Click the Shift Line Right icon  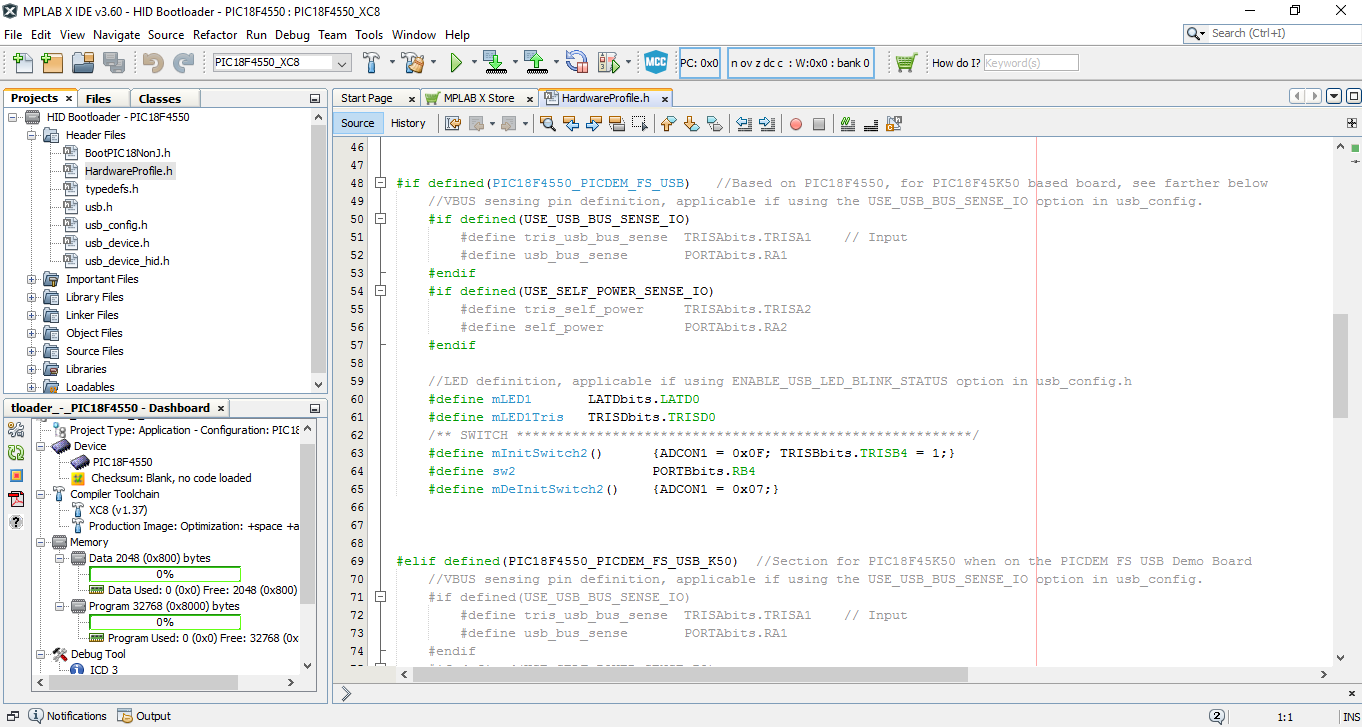(x=767, y=124)
